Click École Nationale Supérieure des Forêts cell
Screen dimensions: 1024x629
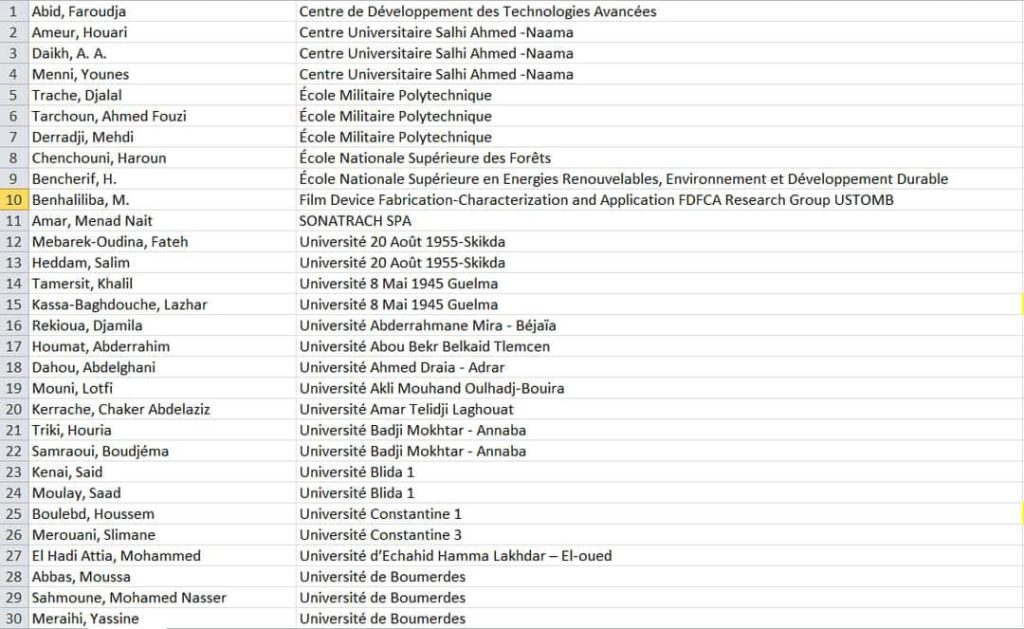[x=659, y=158]
